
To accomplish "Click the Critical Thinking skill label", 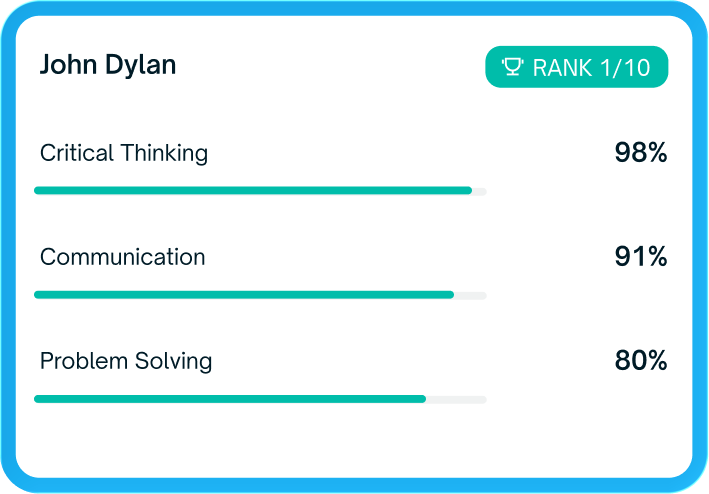I will point(124,153).
